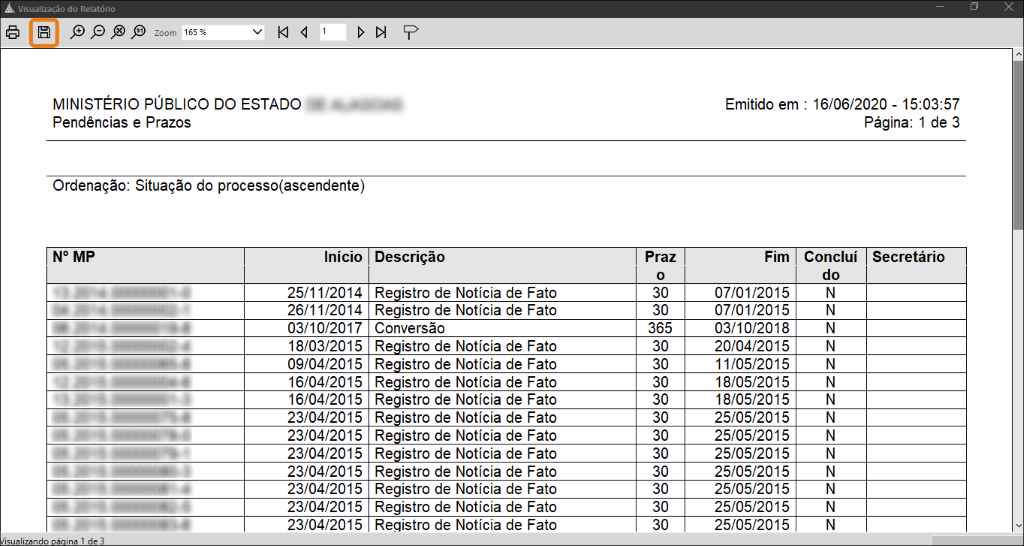1024x546 pixels.
Task: Click the signpost icon in the toolbar
Action: pyautogui.click(x=410, y=32)
